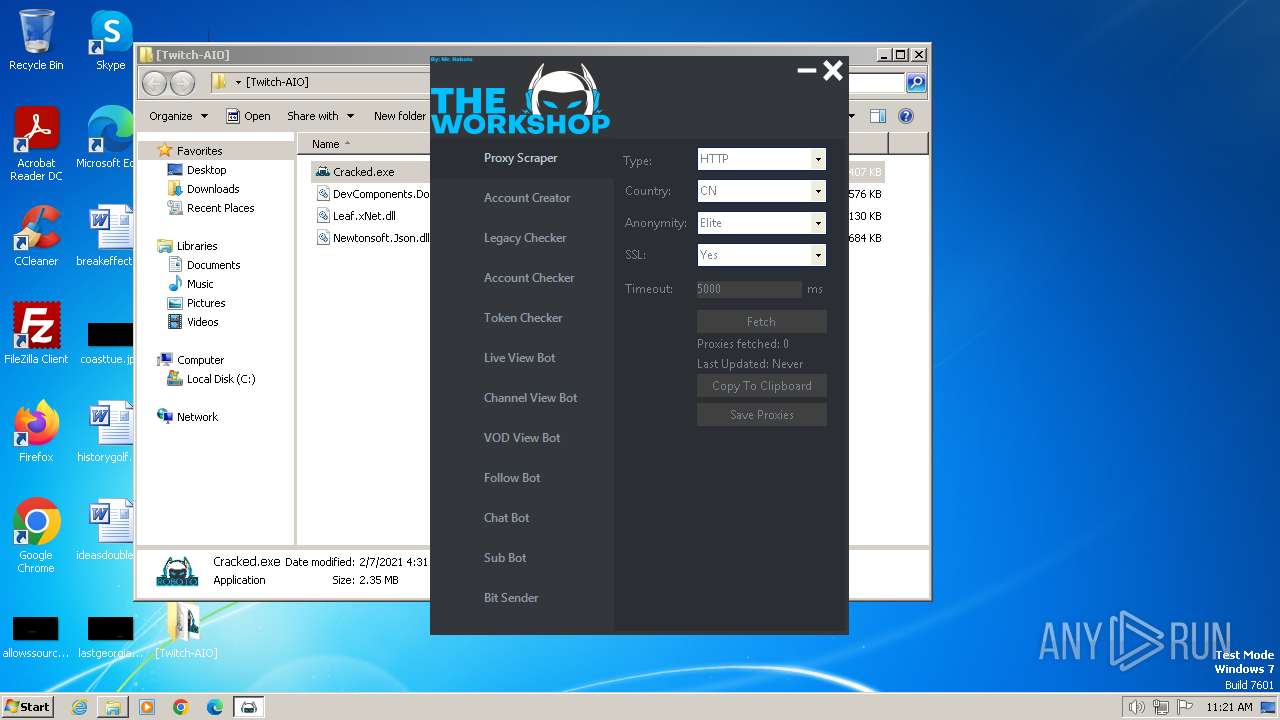Click Explorer Back navigation button

point(154,83)
